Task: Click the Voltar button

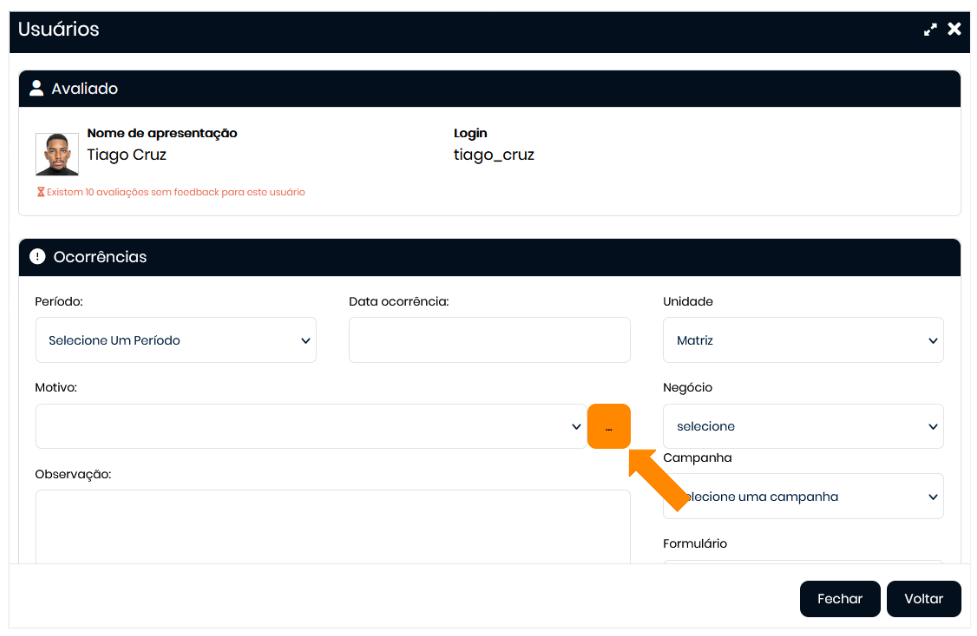Action: tap(923, 599)
